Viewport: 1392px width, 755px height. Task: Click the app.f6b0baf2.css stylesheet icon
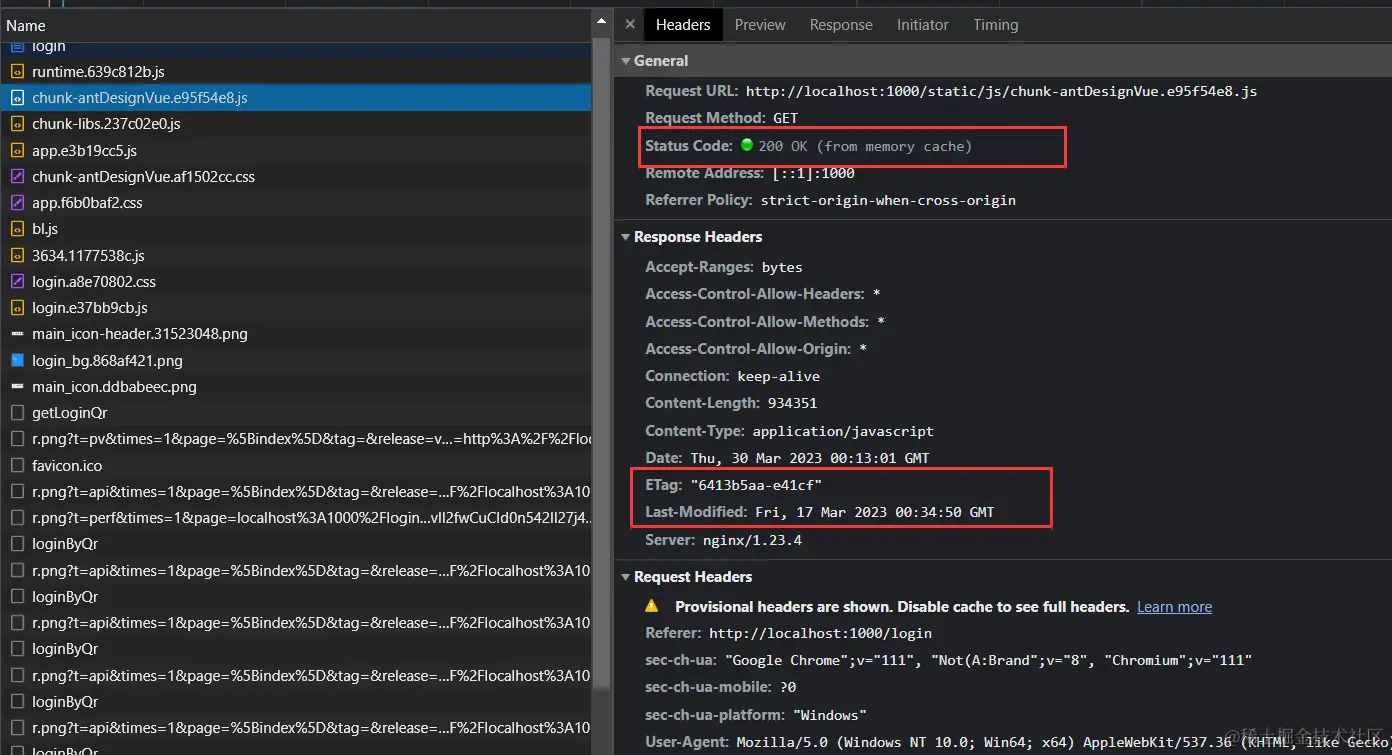(17, 203)
